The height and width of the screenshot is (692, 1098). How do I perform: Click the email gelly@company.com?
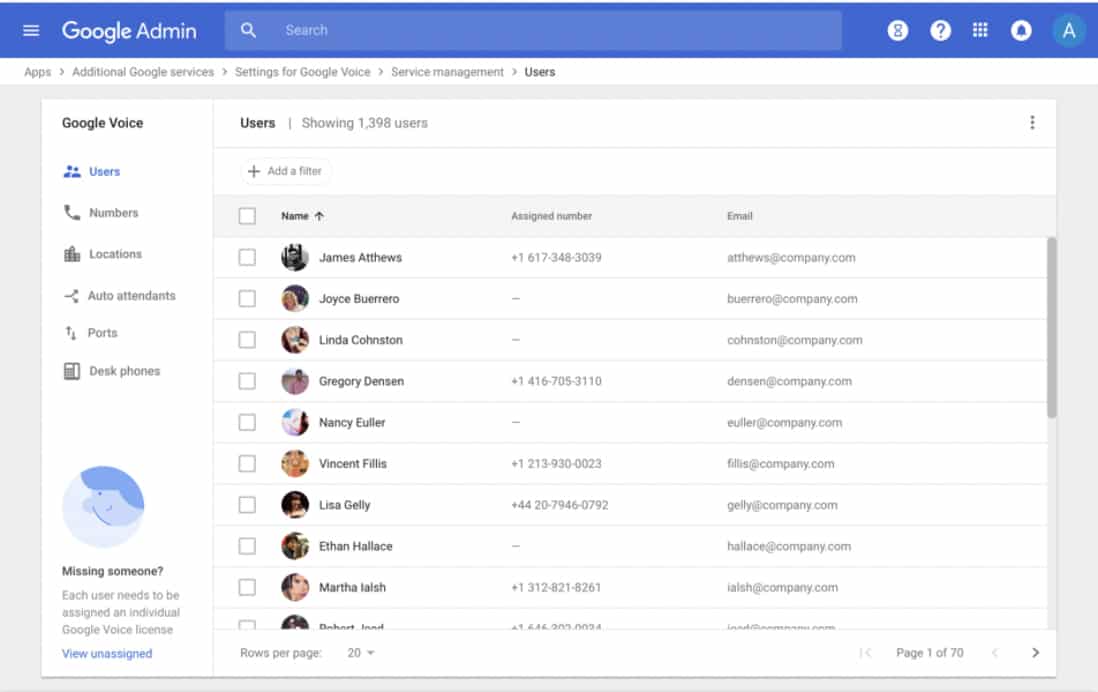782,505
